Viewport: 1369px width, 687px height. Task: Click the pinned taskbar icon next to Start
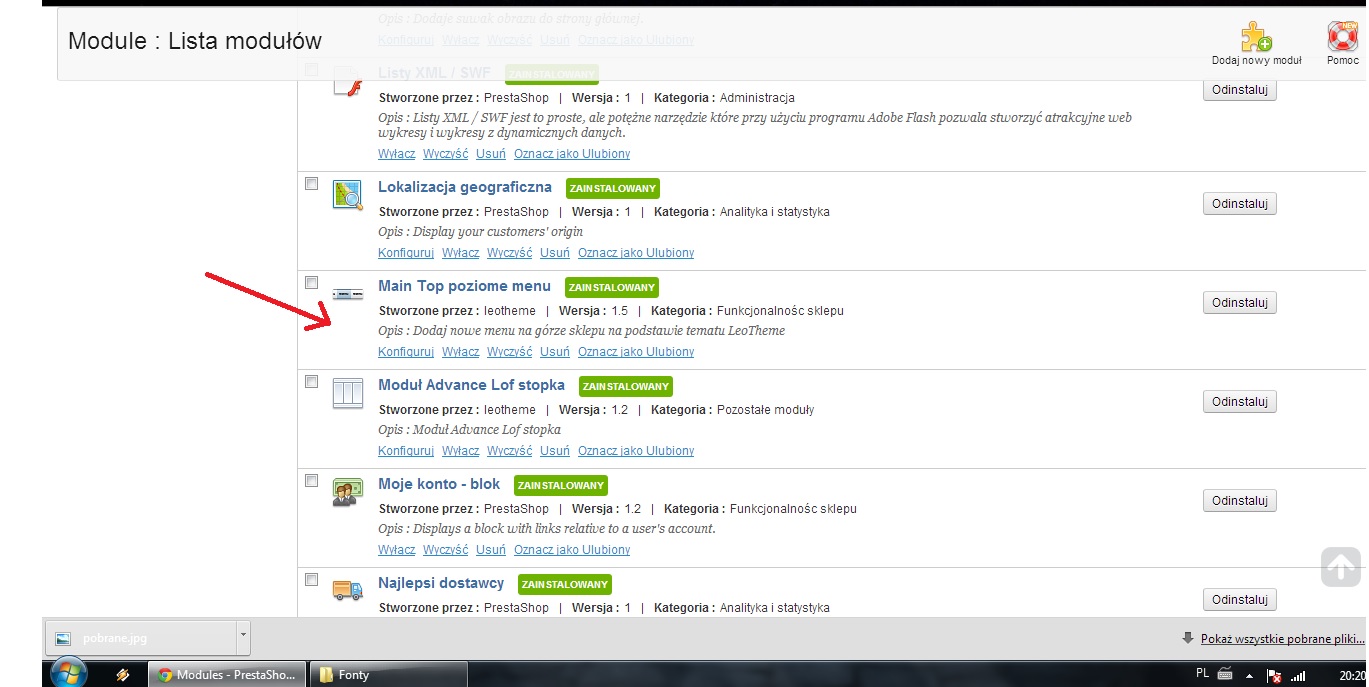pos(123,675)
